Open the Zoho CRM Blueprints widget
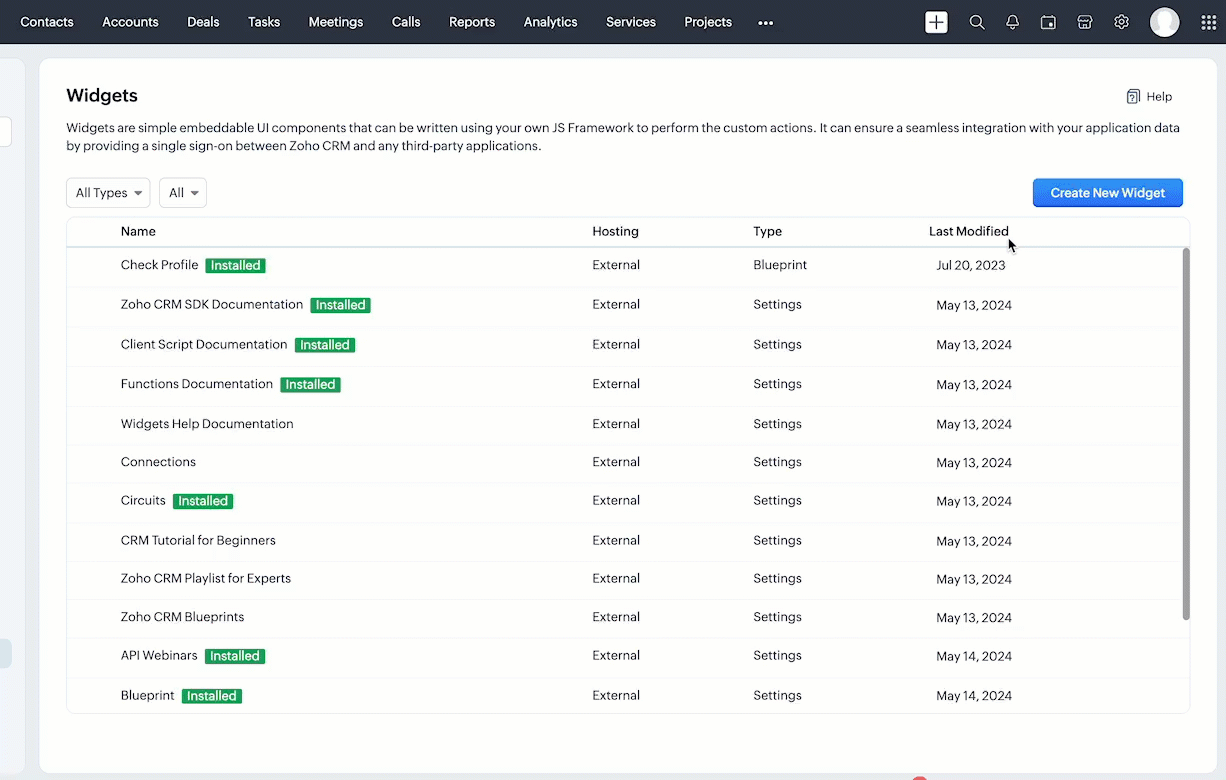The width and height of the screenshot is (1226, 780). pyautogui.click(x=182, y=617)
